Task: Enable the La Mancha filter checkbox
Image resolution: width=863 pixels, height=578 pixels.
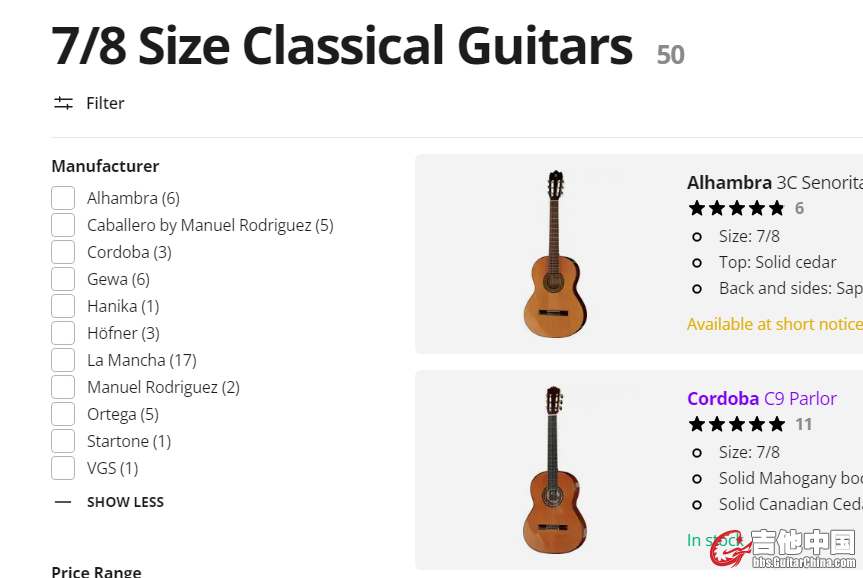Action: pos(63,360)
